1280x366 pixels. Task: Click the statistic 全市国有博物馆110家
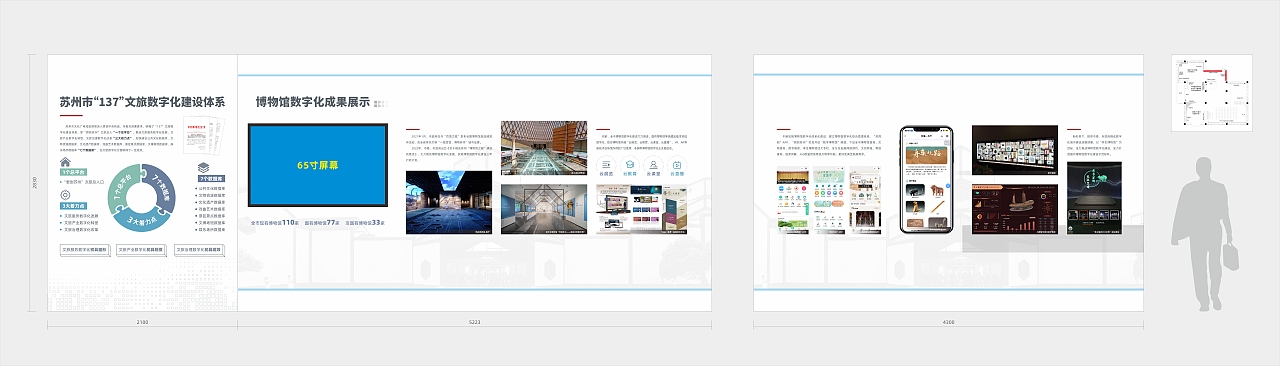point(275,223)
